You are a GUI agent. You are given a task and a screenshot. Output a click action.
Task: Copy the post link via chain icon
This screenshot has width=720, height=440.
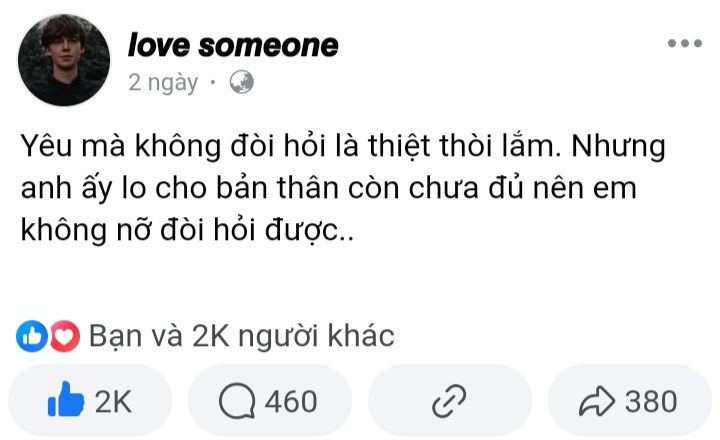click(450, 401)
